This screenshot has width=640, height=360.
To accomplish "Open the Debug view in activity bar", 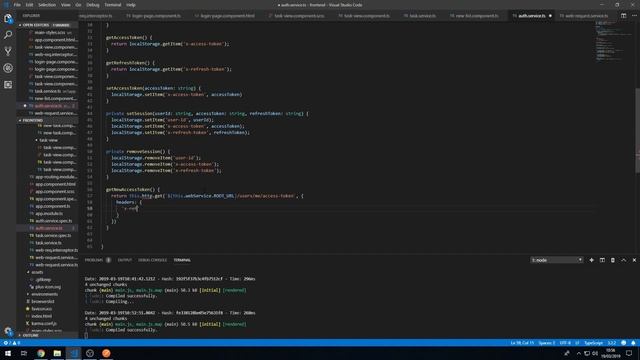I will pyautogui.click(x=8, y=68).
